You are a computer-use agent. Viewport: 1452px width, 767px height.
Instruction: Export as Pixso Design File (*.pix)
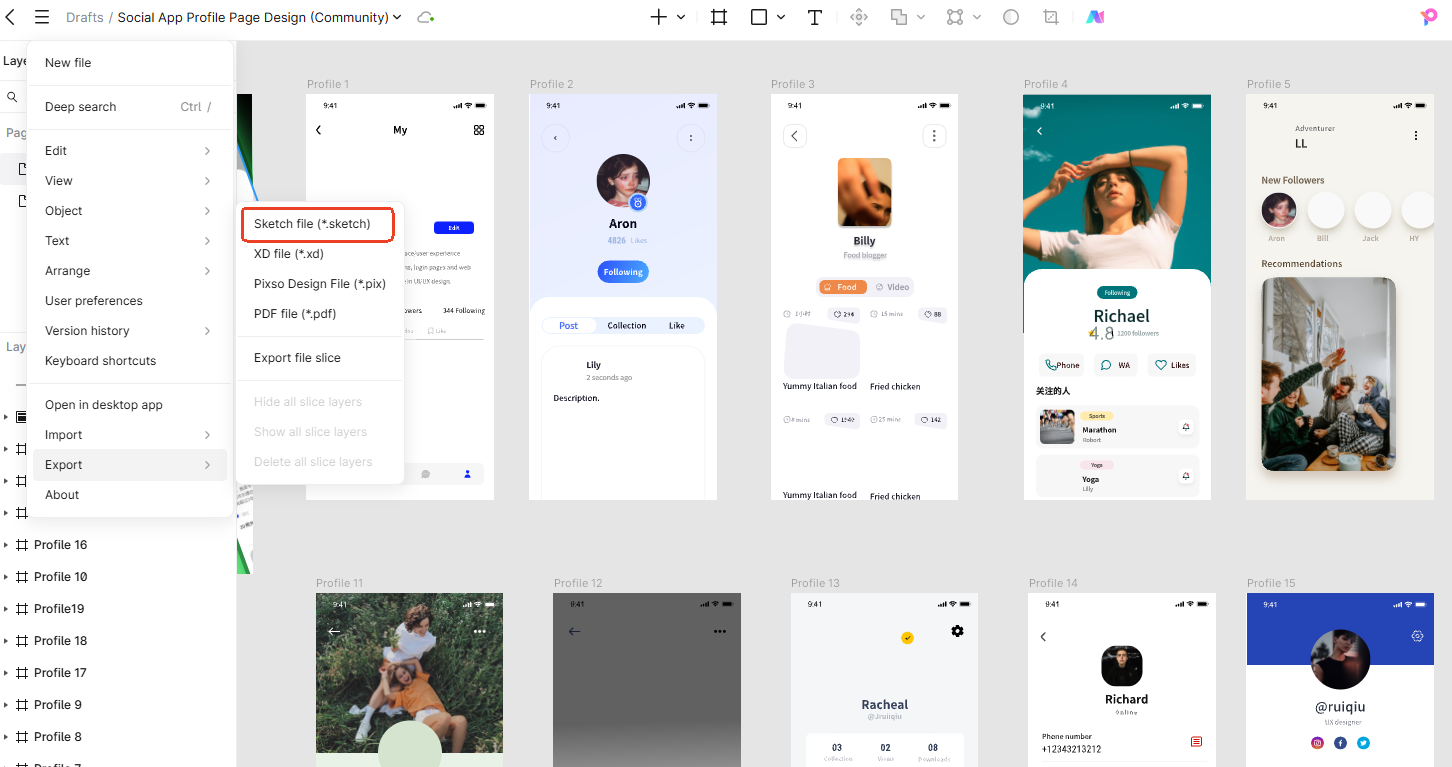319,284
